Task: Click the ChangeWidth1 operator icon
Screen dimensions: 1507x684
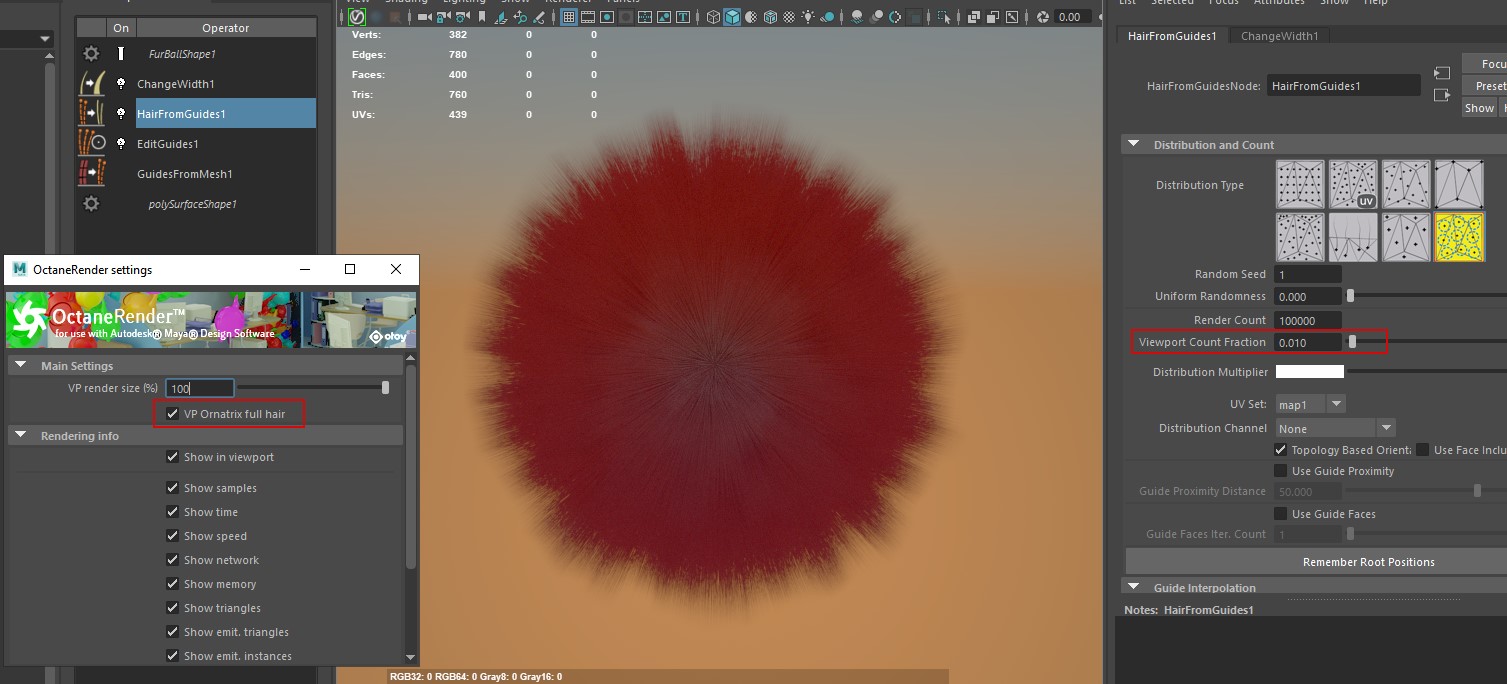Action: pyautogui.click(x=92, y=84)
